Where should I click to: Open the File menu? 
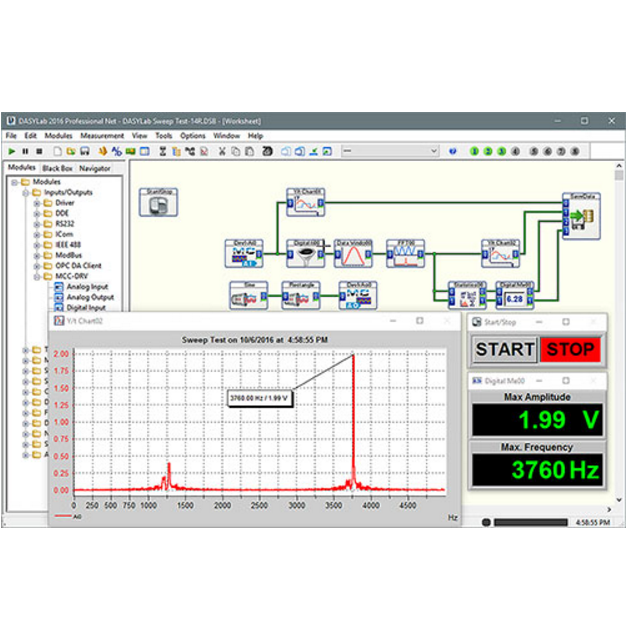tap(11, 136)
